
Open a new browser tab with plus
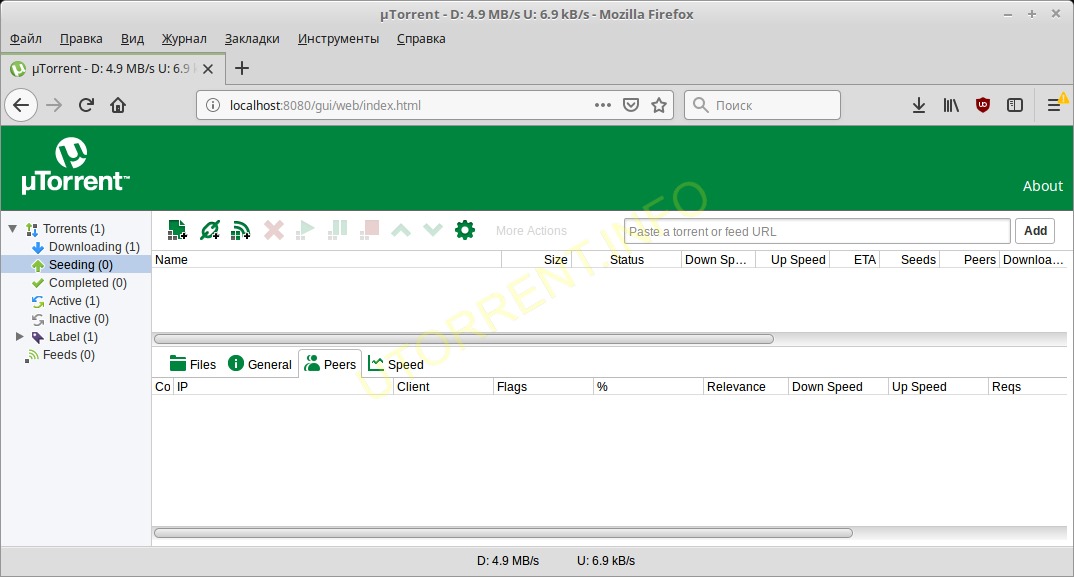pyautogui.click(x=242, y=68)
